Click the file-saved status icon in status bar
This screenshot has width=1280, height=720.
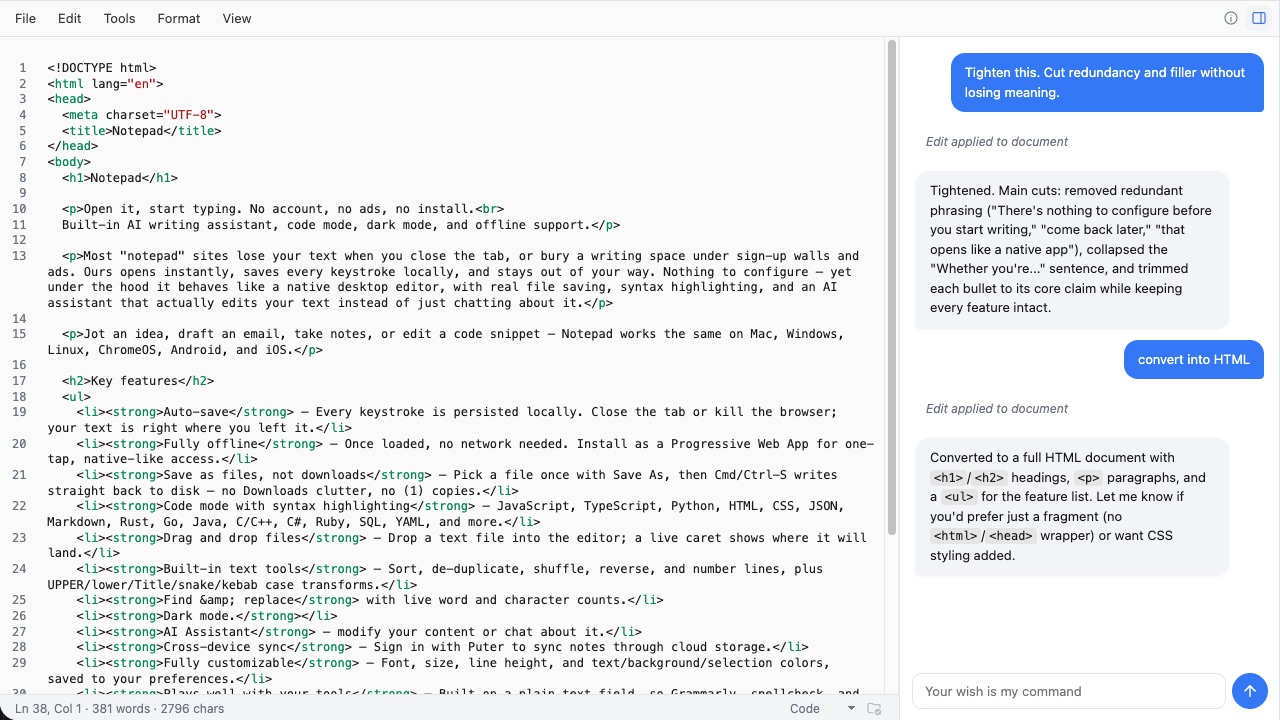(874, 708)
